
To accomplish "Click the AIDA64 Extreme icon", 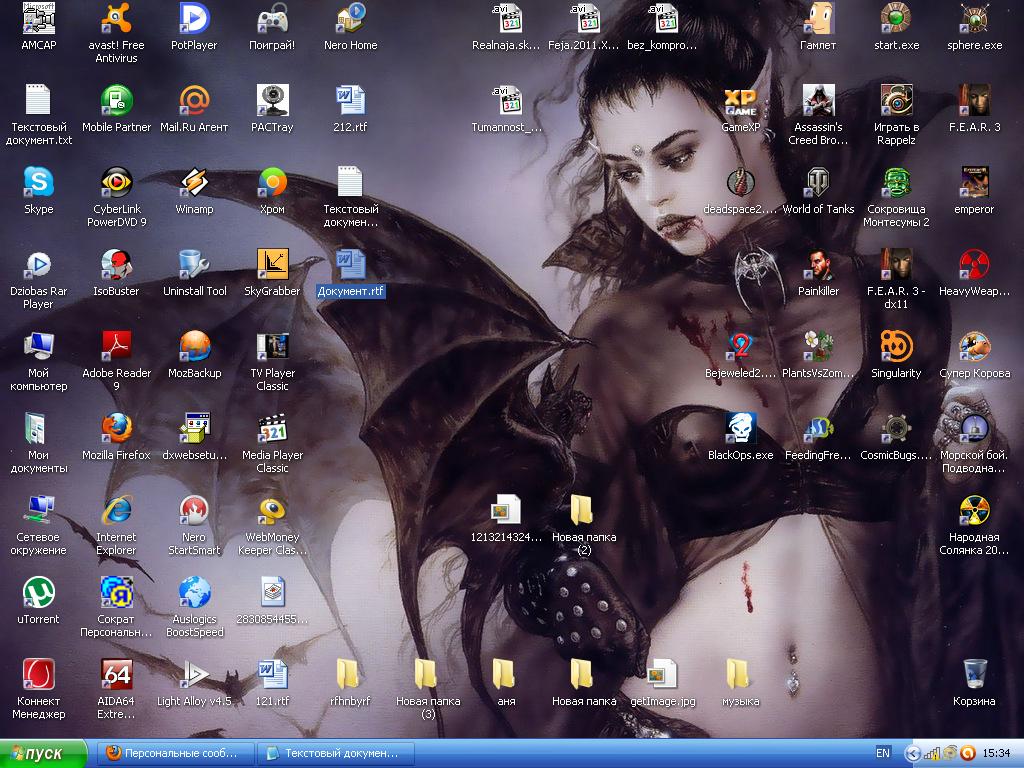I will pos(116,674).
